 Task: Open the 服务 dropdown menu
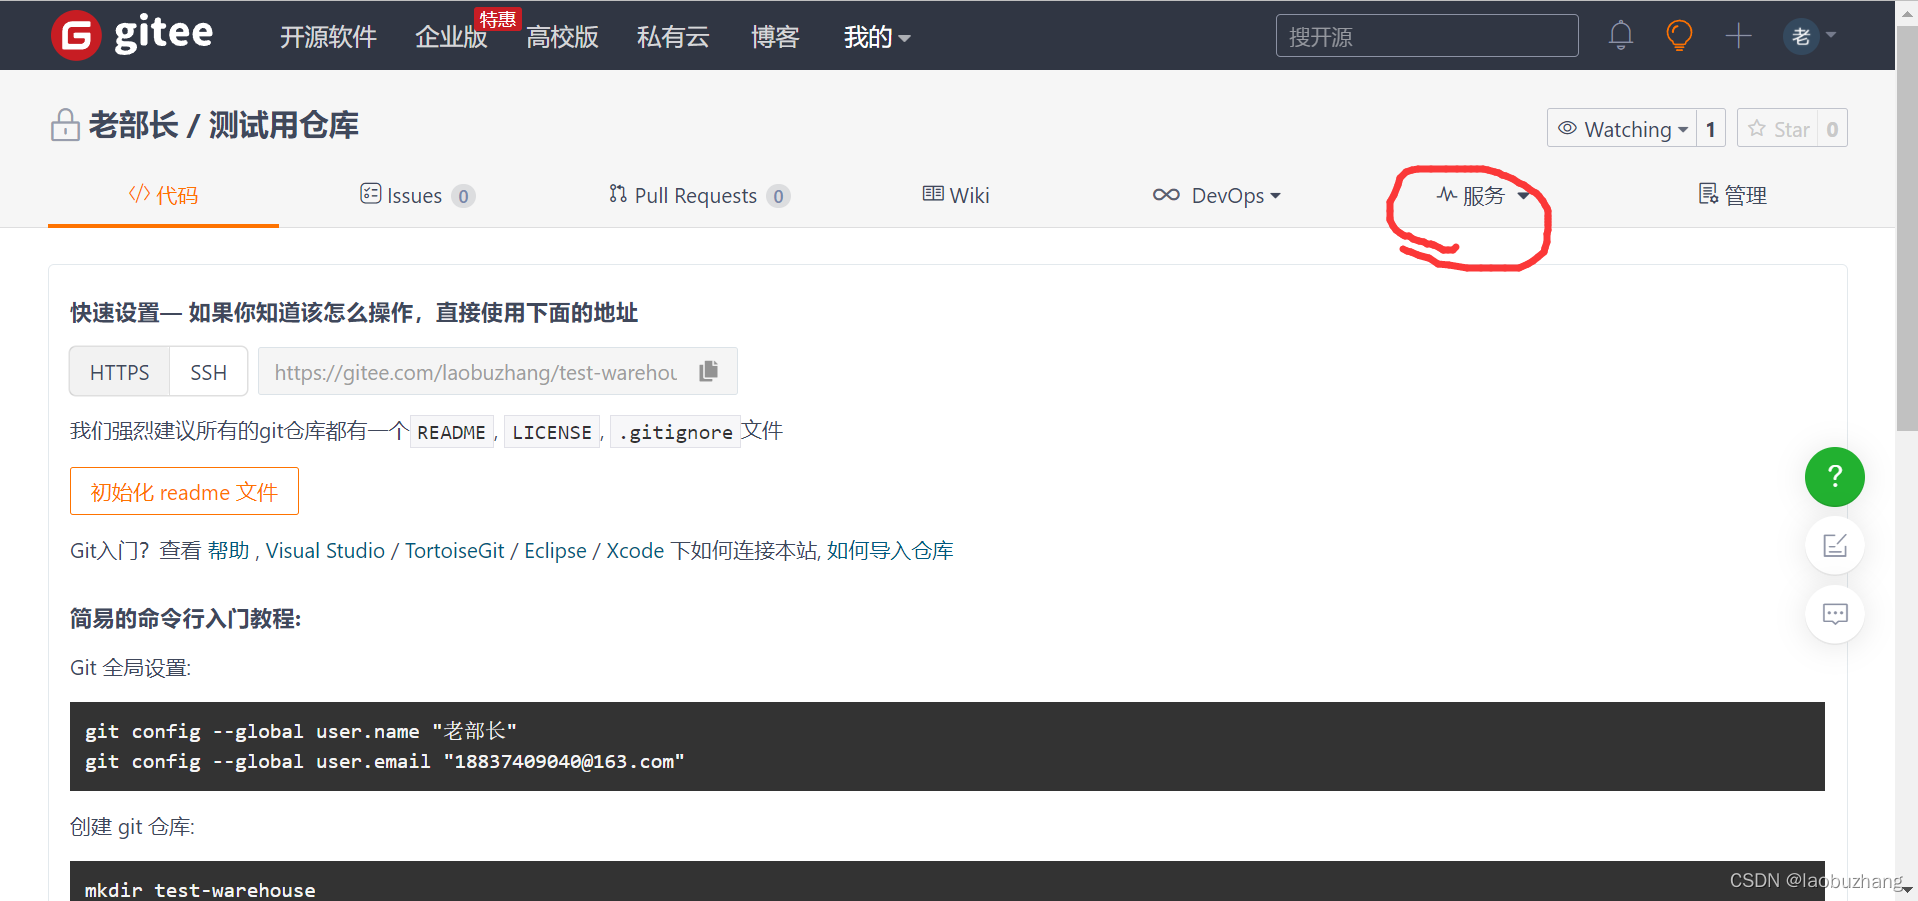[1482, 195]
